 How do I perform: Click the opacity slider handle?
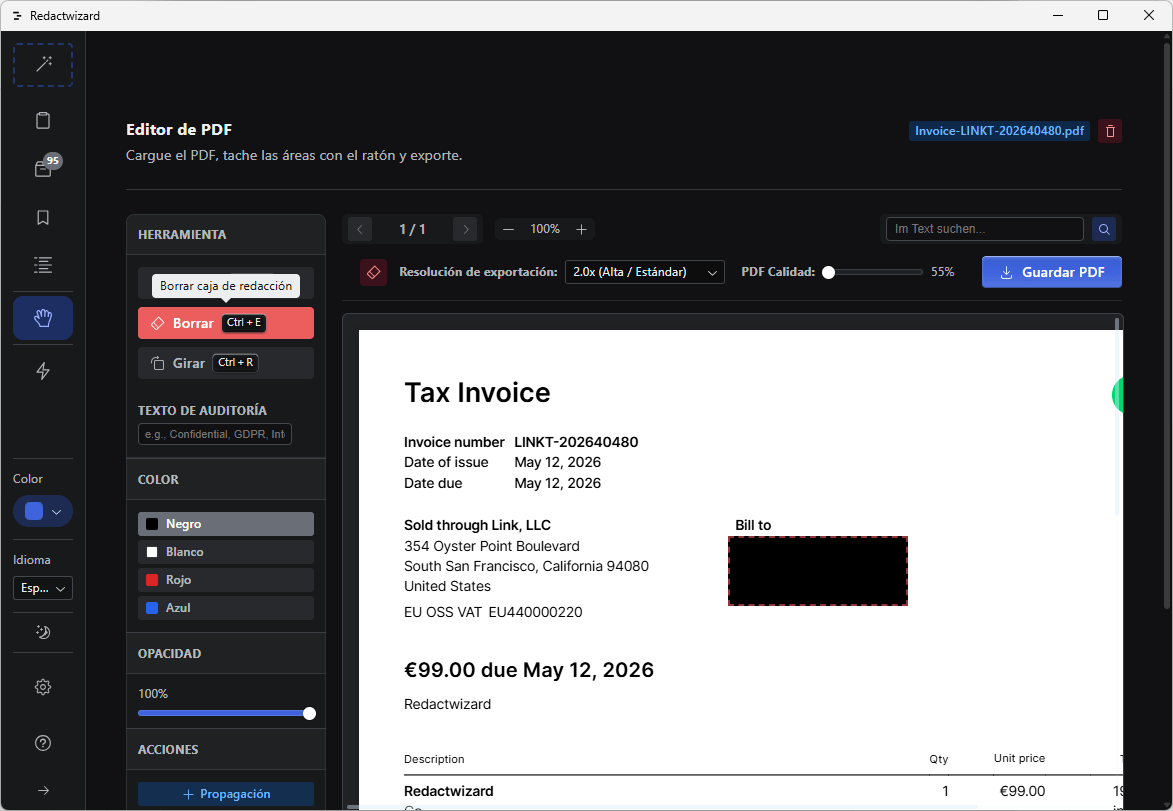[x=309, y=713]
